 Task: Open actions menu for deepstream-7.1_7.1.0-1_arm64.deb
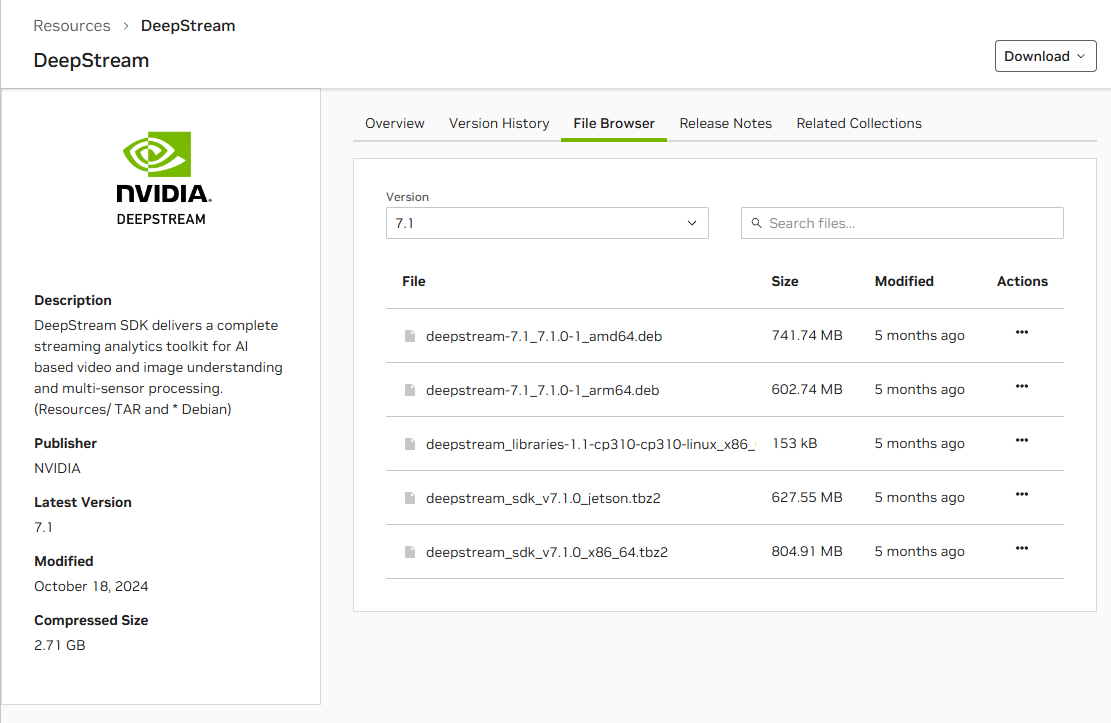click(x=1021, y=386)
